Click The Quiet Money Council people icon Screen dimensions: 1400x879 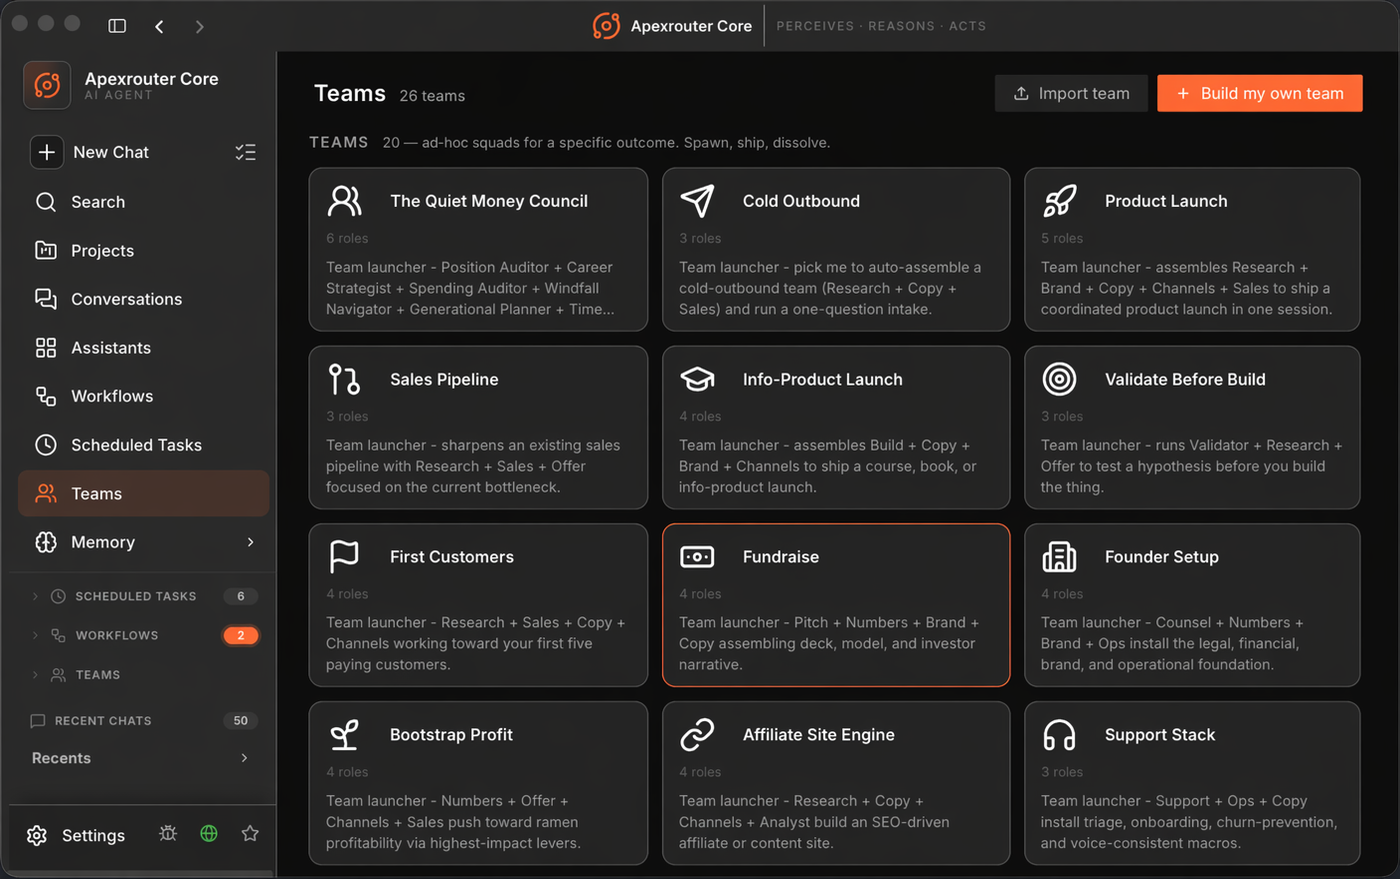coord(344,201)
